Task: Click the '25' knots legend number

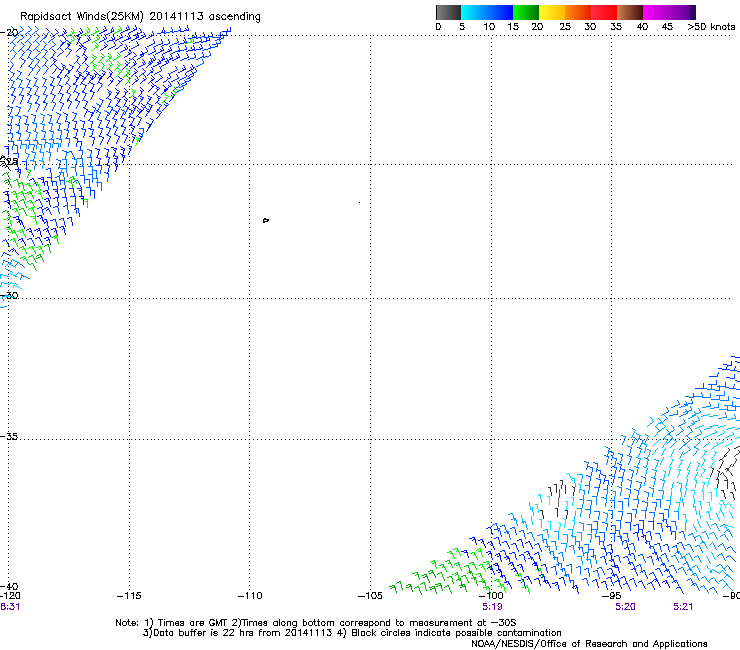Action: (x=565, y=27)
